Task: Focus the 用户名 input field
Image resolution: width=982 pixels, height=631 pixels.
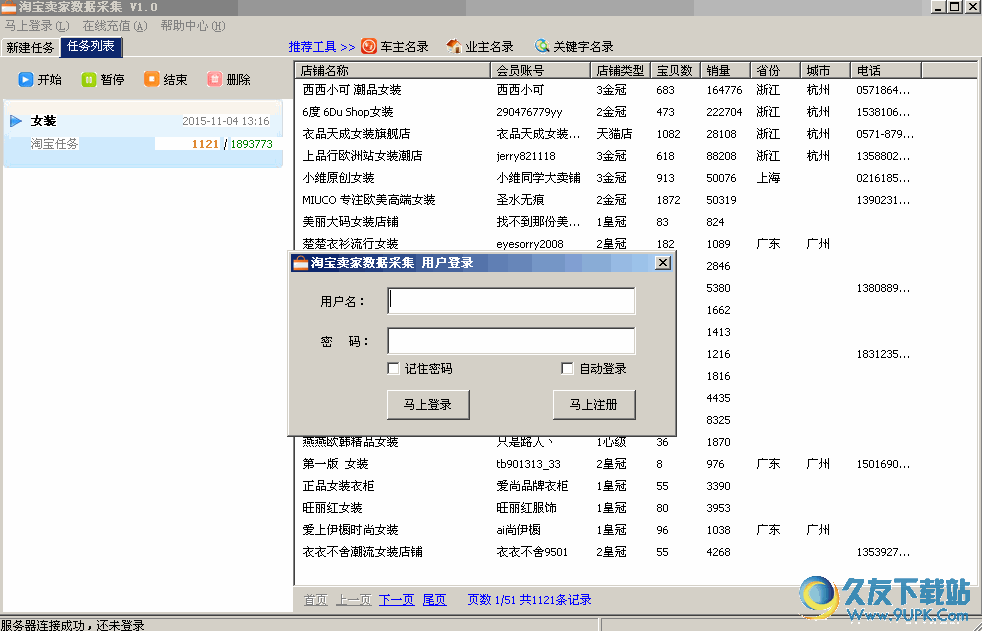Action: (x=511, y=301)
